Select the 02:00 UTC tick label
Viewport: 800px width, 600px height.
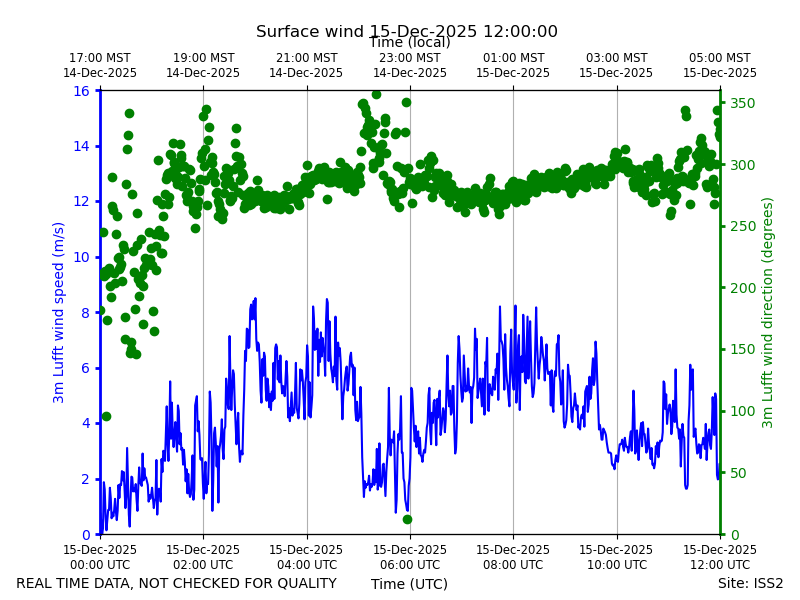click(203, 557)
